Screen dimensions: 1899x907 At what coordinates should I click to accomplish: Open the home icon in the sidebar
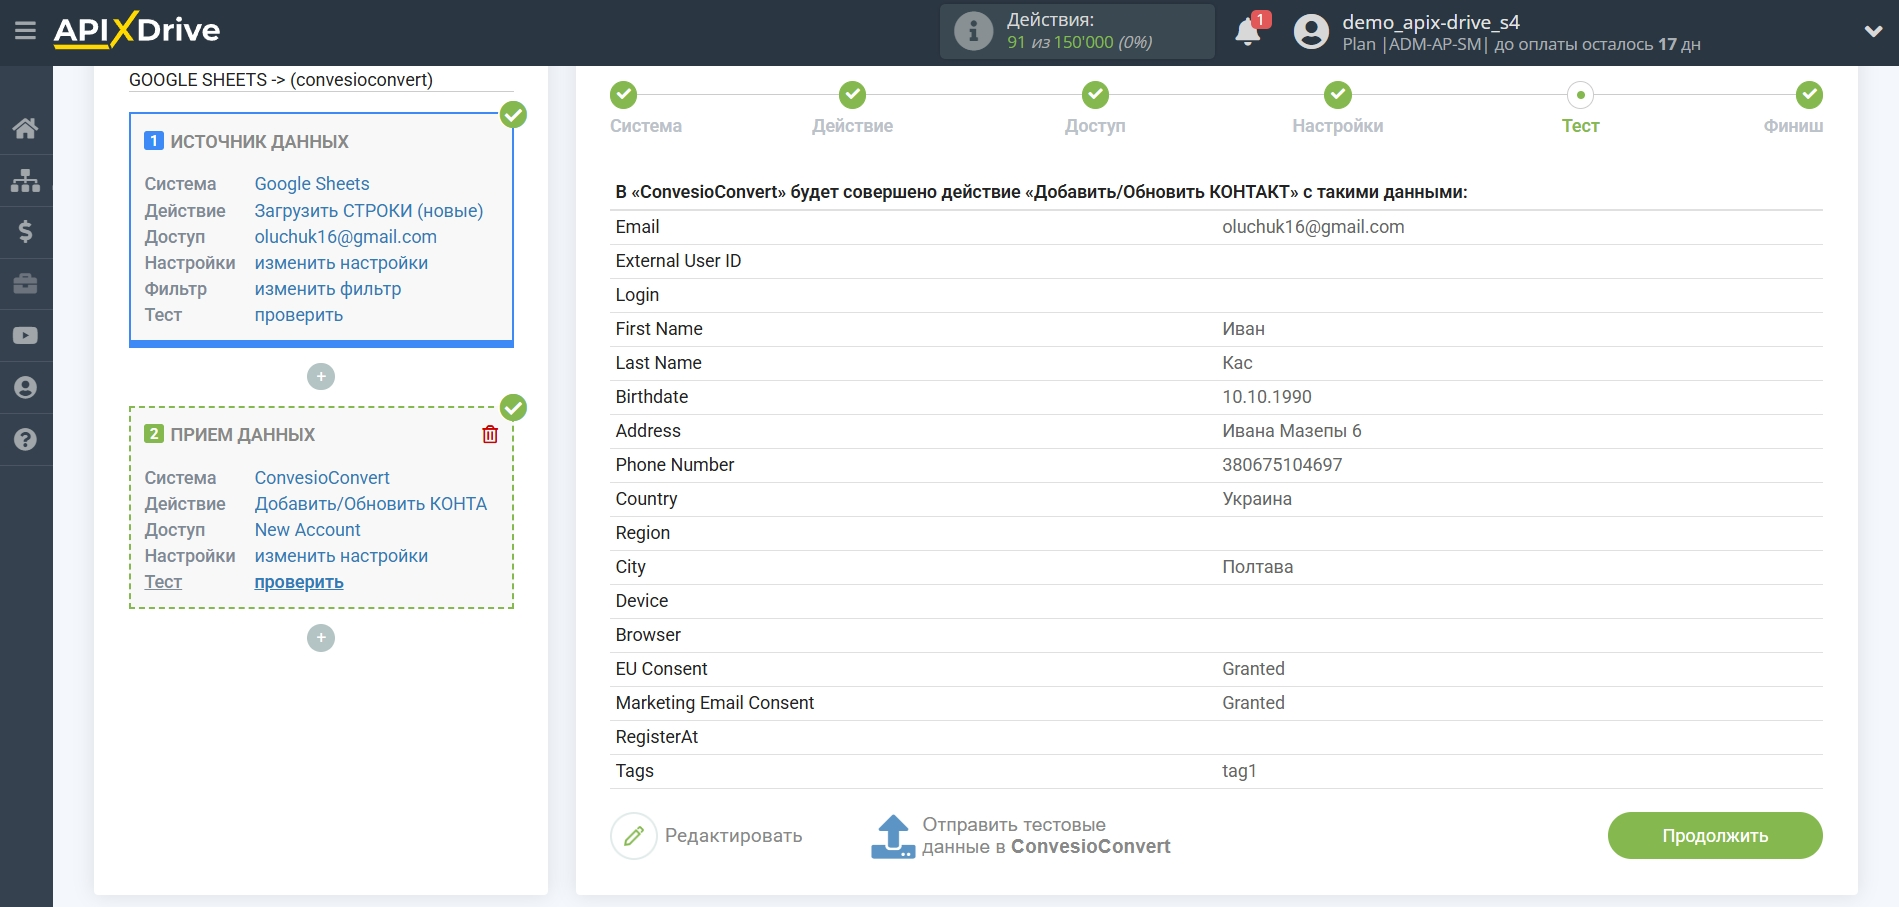click(x=25, y=128)
